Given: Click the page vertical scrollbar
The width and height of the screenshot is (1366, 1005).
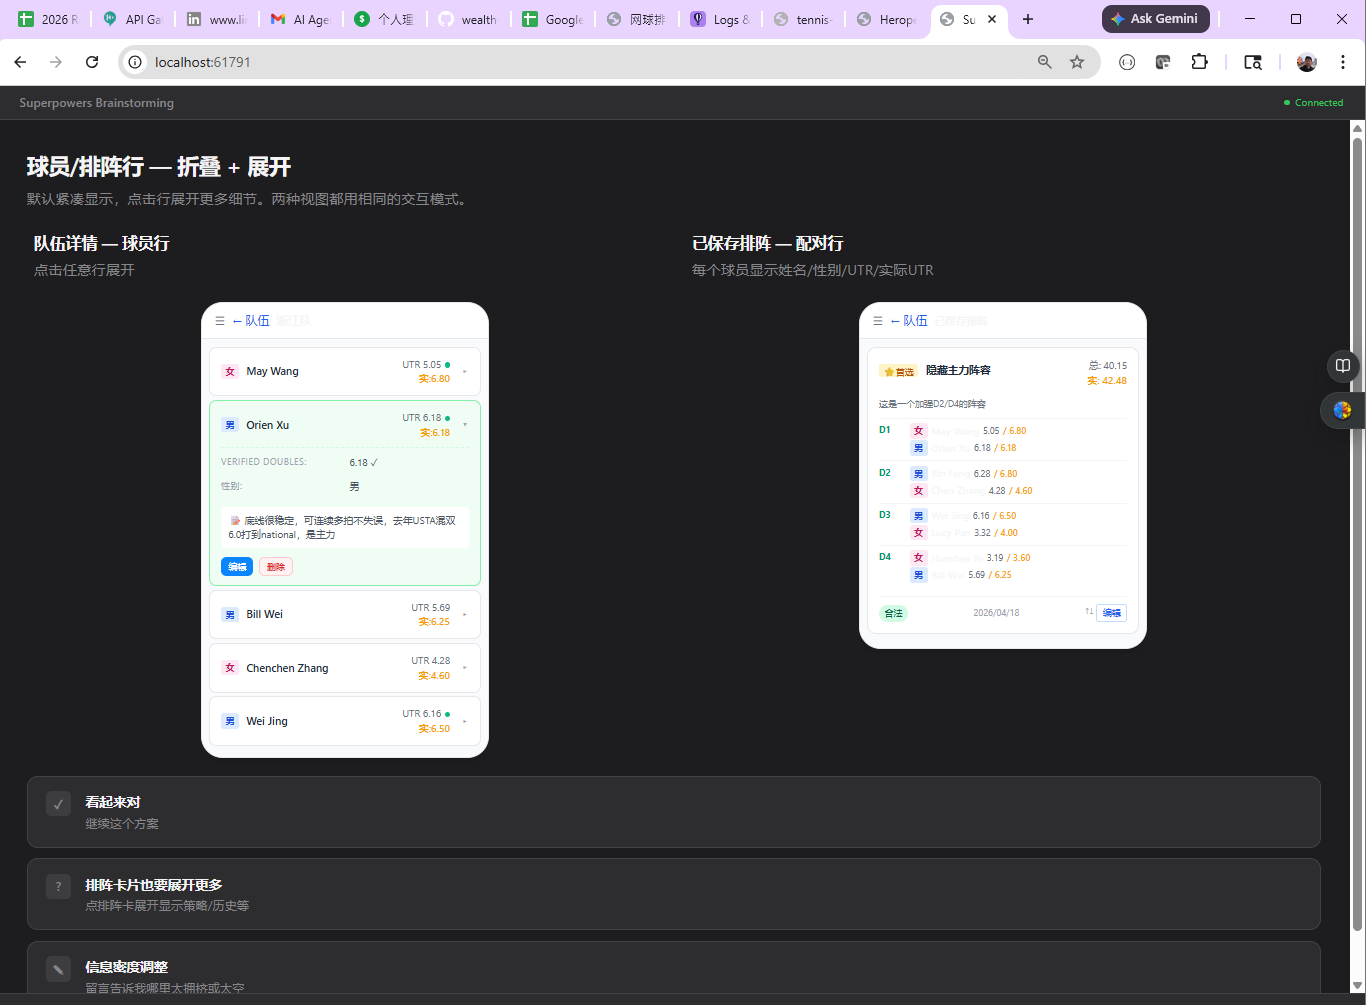Looking at the screenshot, I should tap(1357, 500).
